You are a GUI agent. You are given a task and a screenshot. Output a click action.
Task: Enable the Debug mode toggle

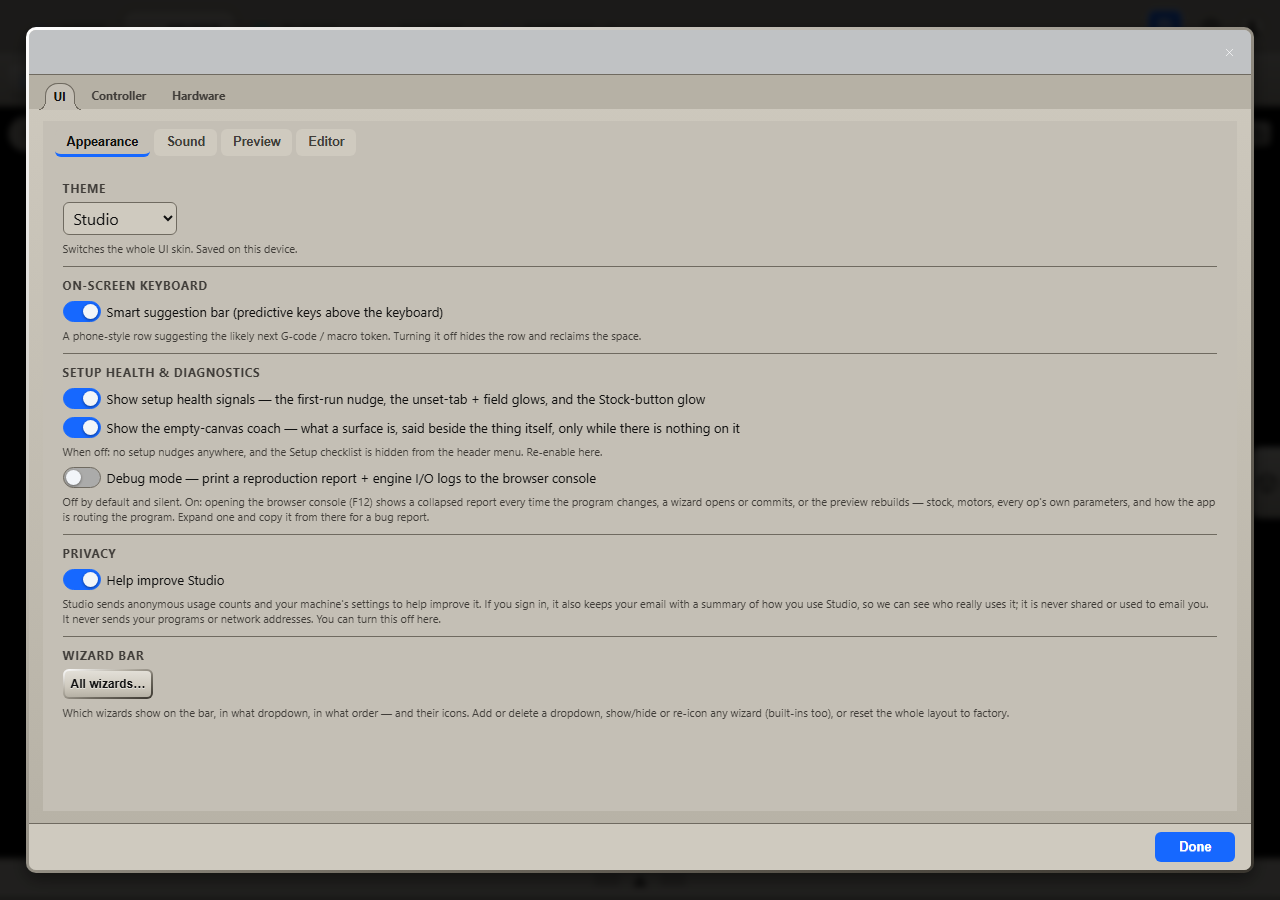tap(82, 478)
